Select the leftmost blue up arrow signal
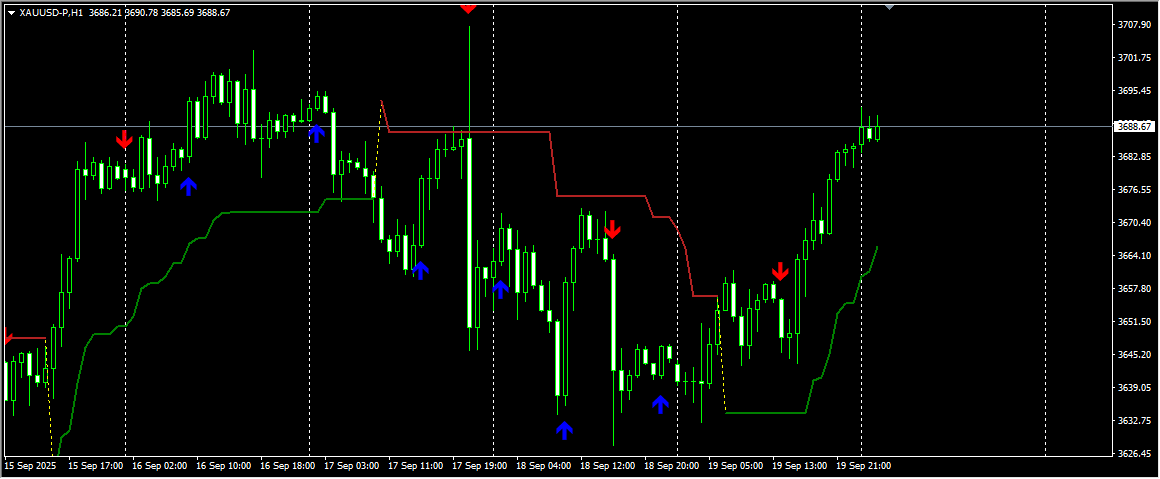The width and height of the screenshot is (1160, 479). click(189, 186)
